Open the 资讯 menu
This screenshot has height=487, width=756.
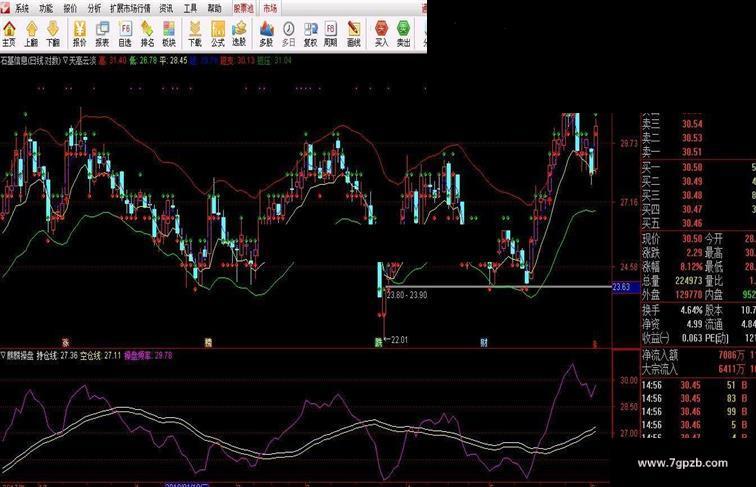[166, 8]
